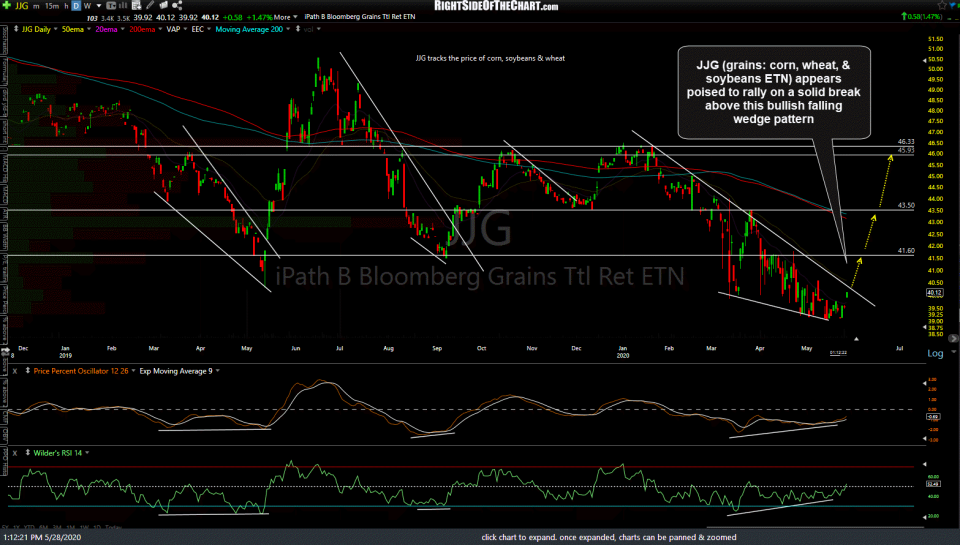Switch chart to 15m timeframe
Image resolution: width=960 pixels, height=545 pixels.
(x=52, y=6)
